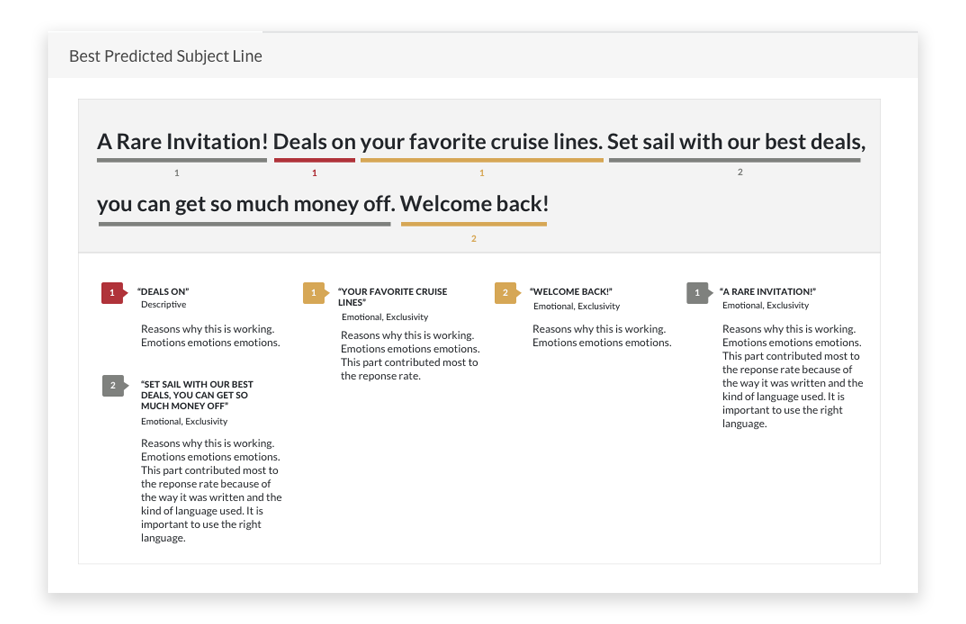Click the gray underline under "you can get so much money off"
The height and width of the screenshot is (624, 966).
[245, 224]
